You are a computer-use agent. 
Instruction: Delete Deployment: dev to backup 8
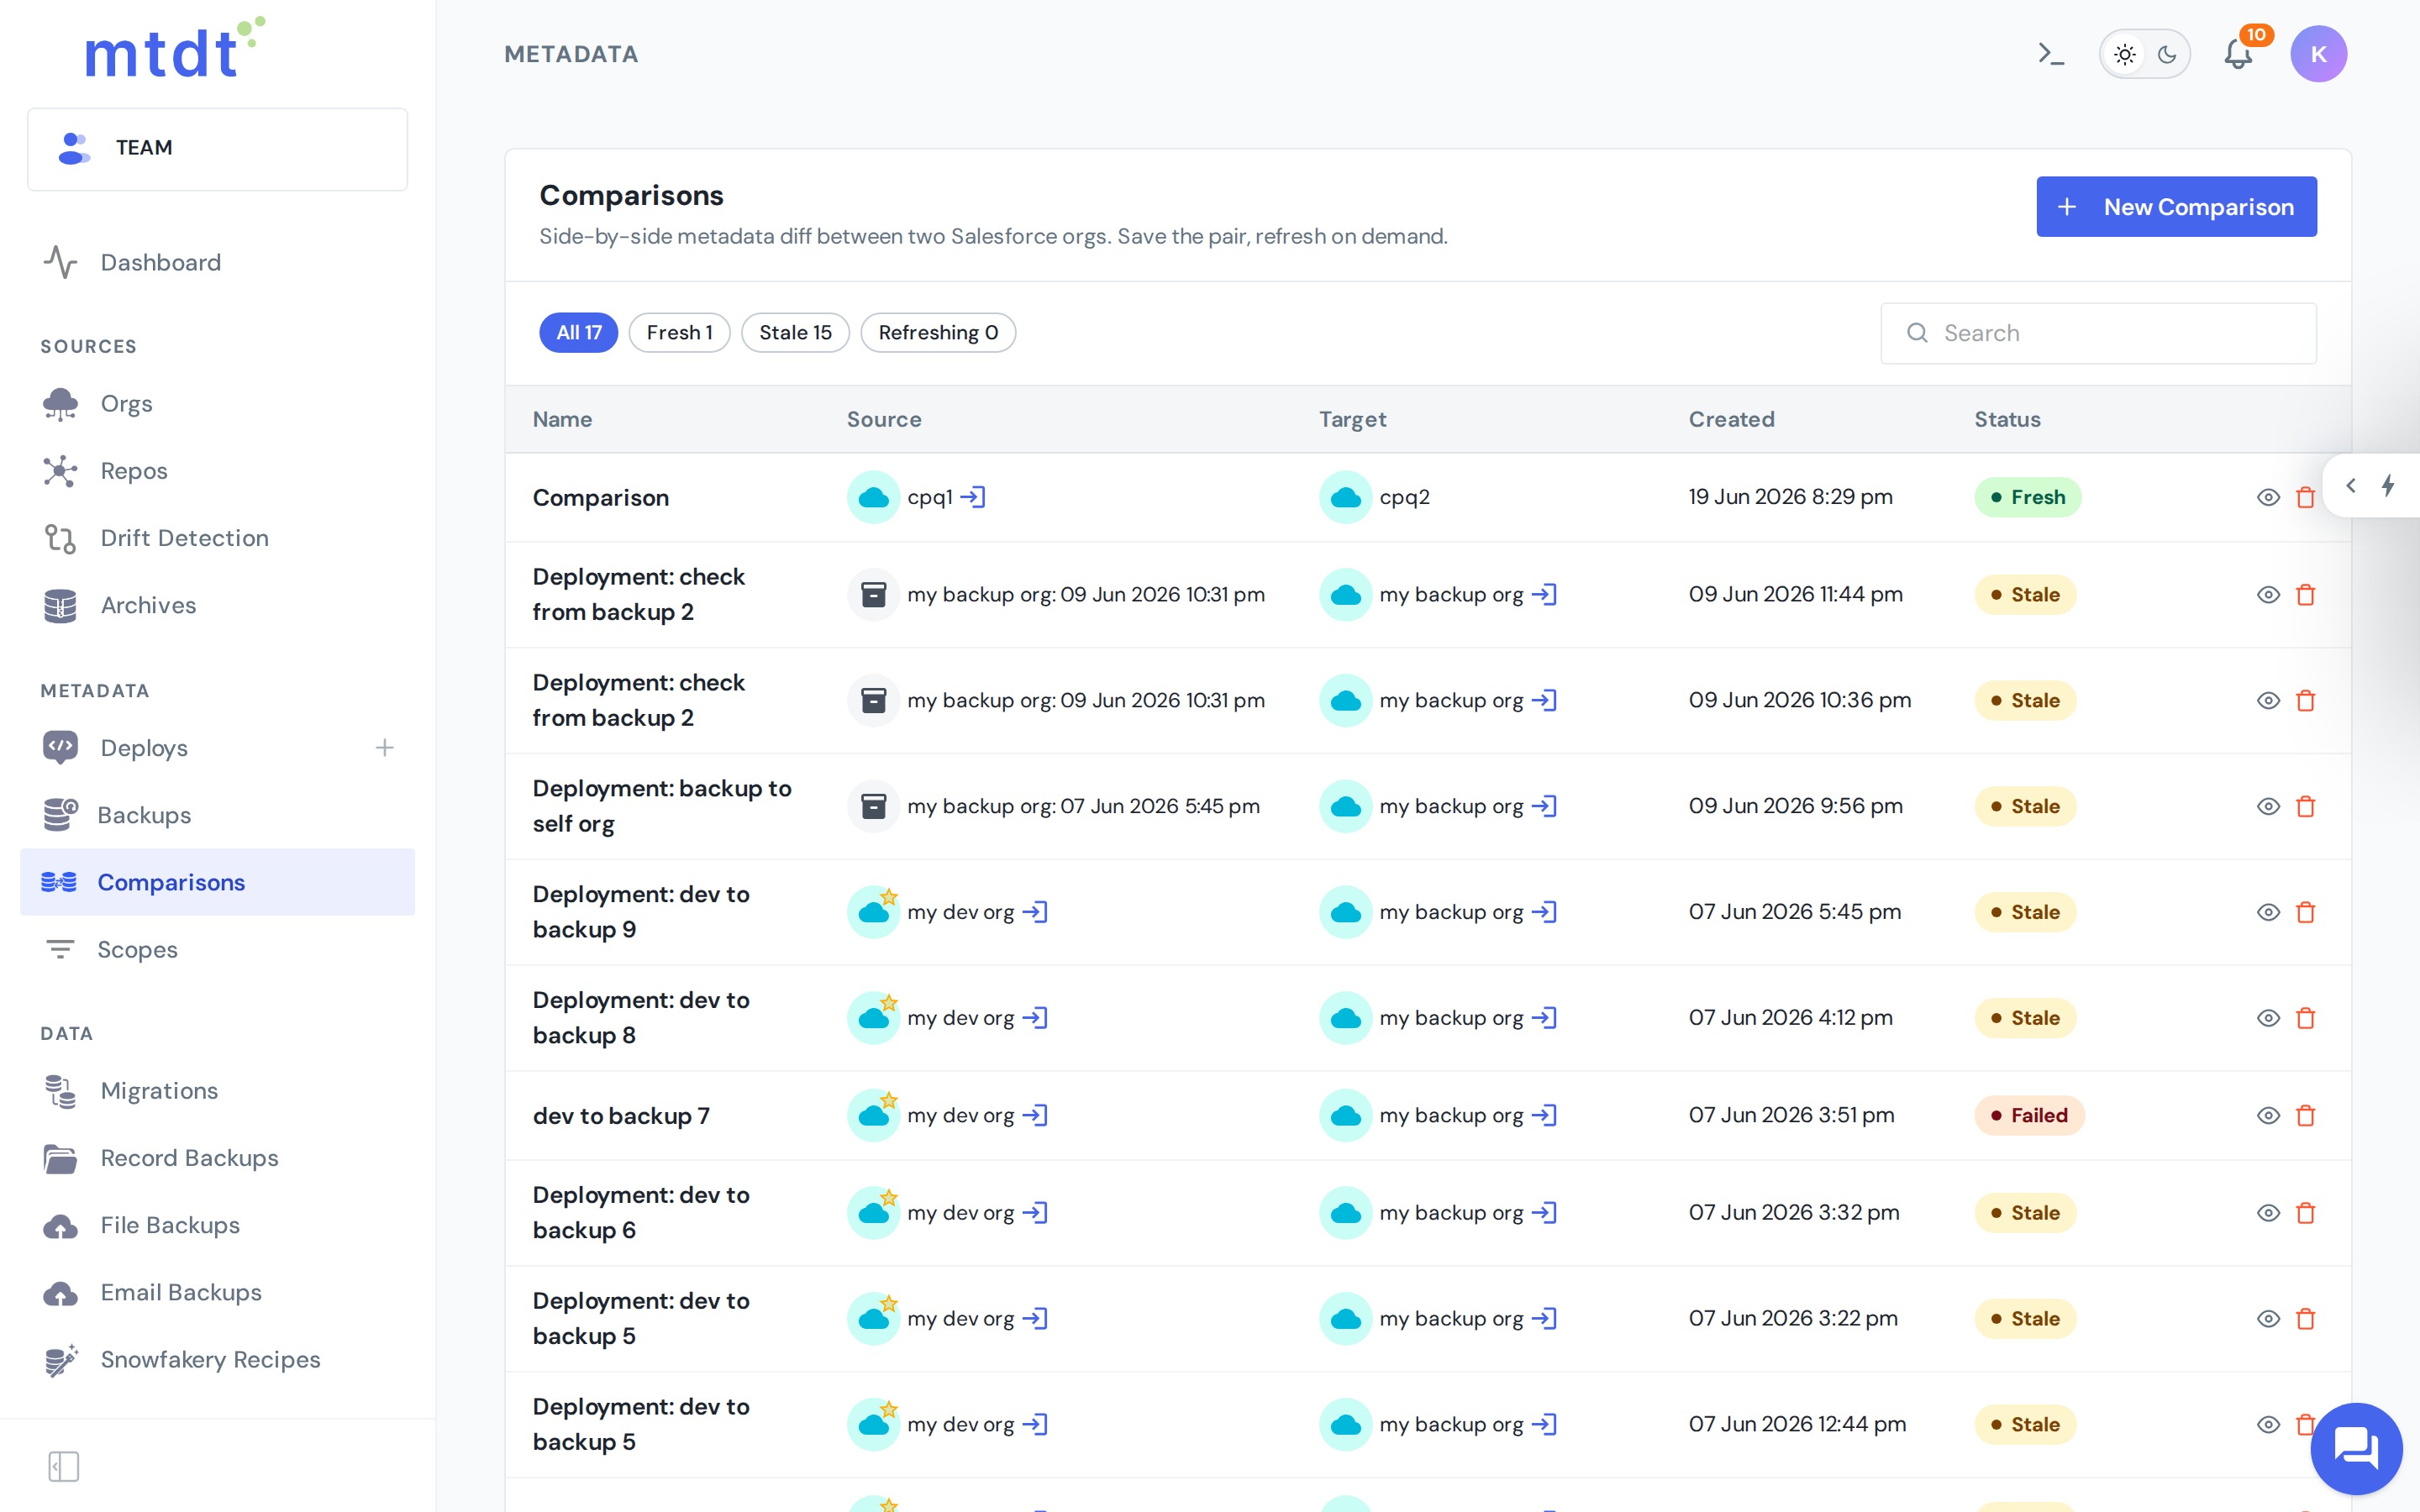[2306, 1018]
